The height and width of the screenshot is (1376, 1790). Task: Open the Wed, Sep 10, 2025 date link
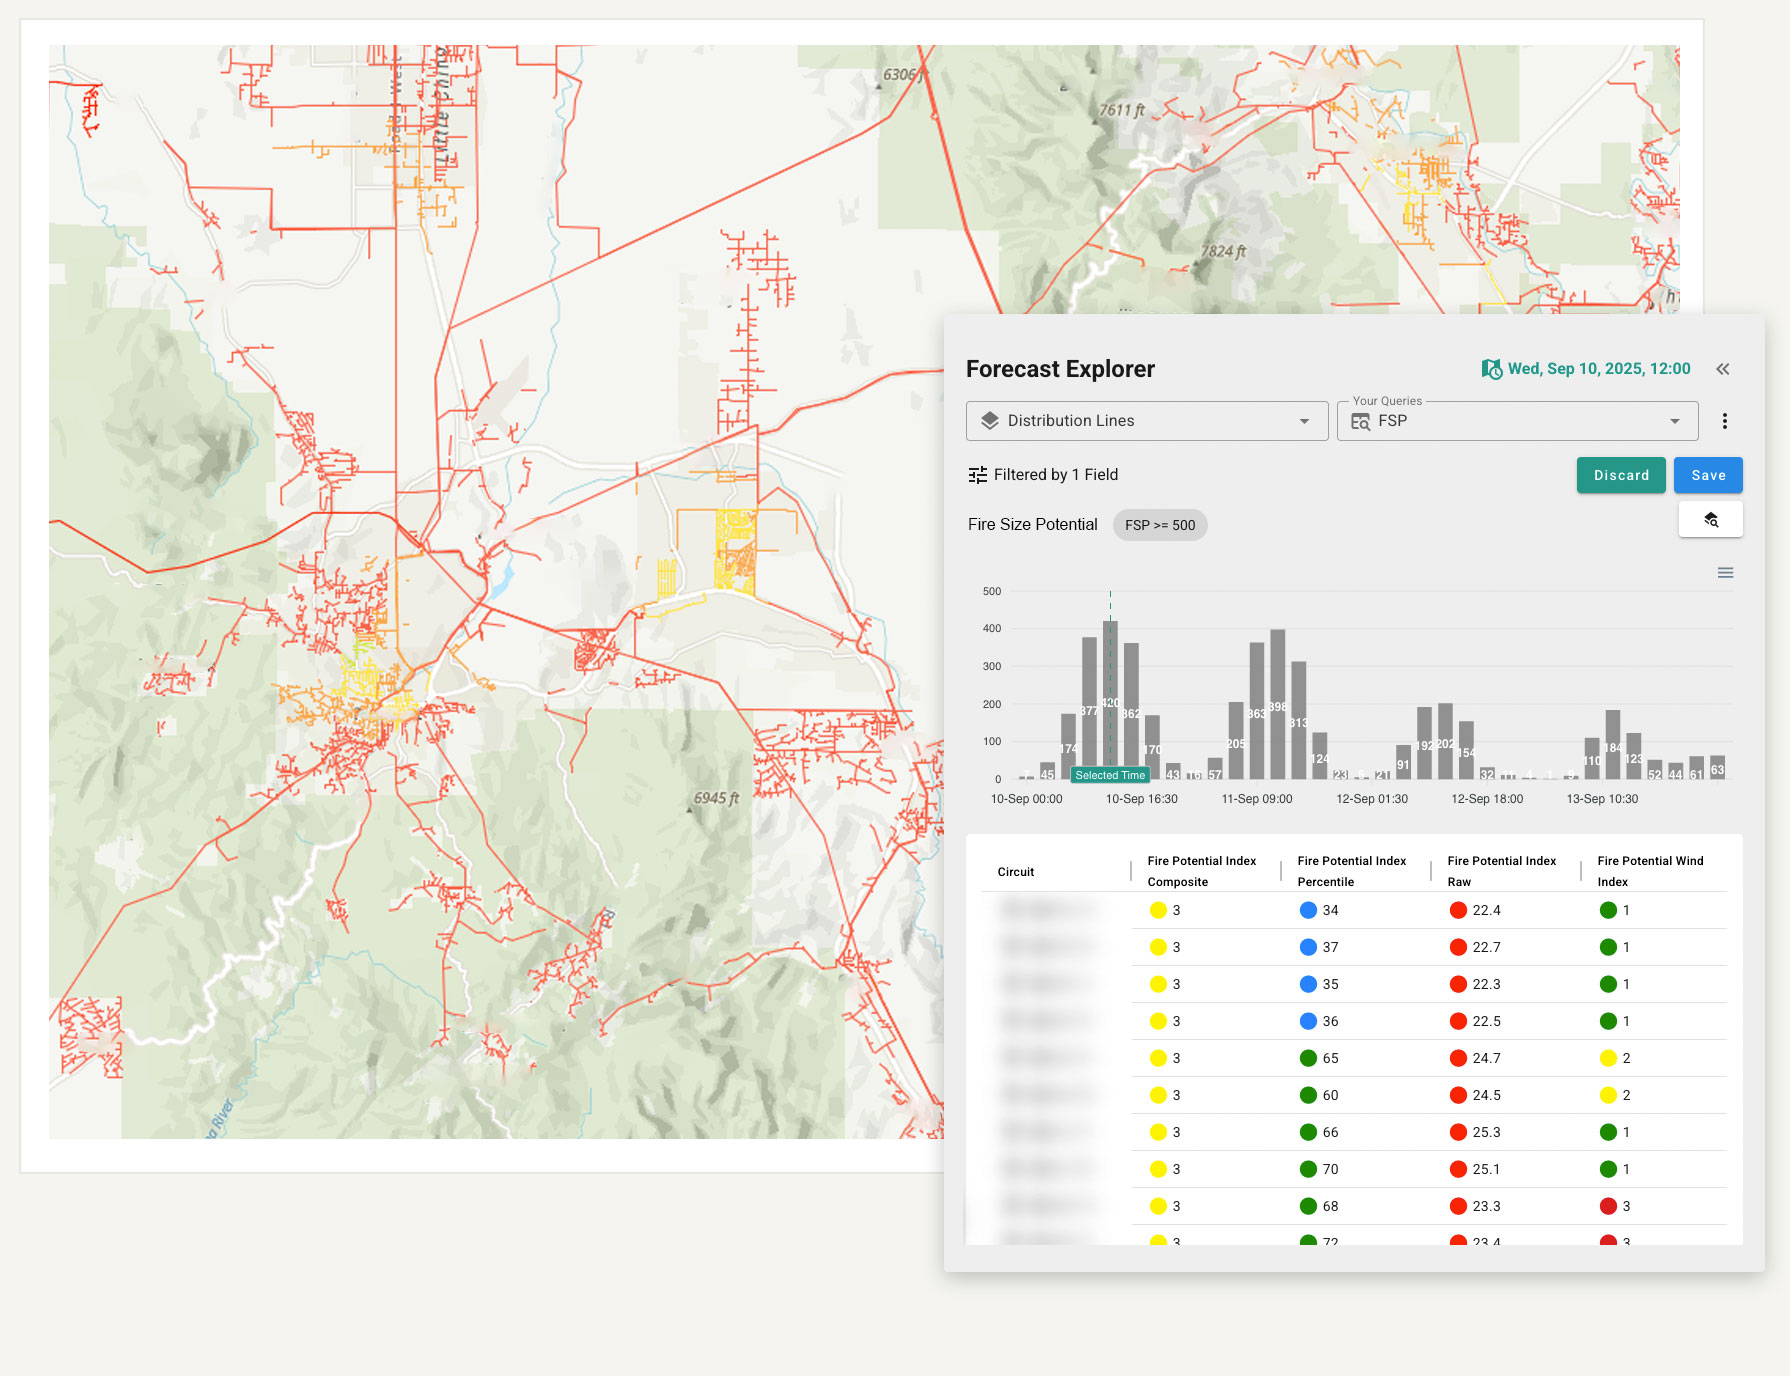coord(1598,369)
